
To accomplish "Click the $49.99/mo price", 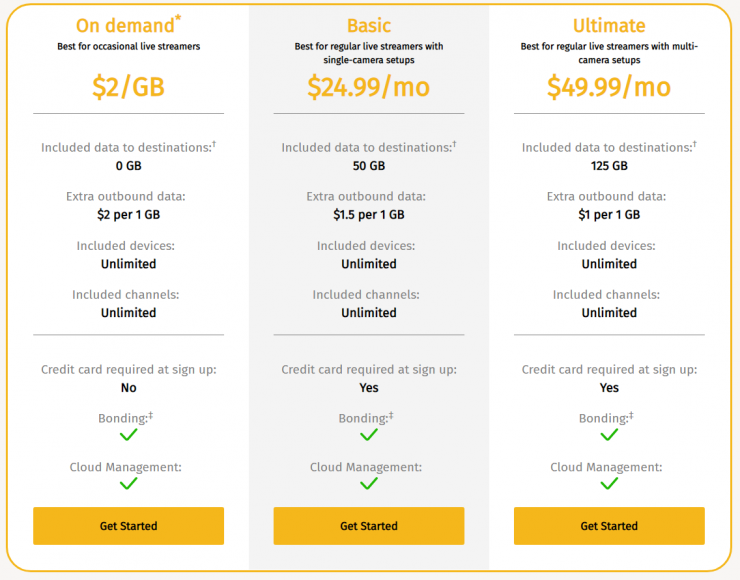I will point(609,87).
